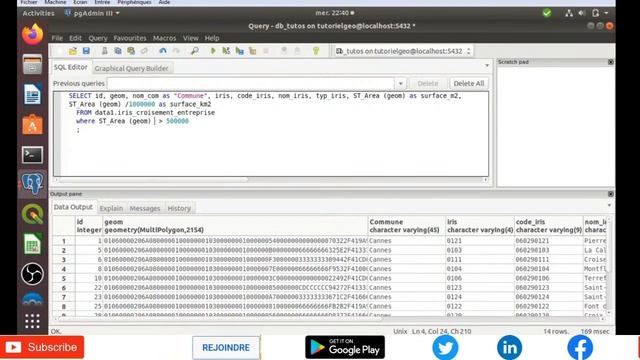Click the SQL editor horizontal scrollbar

click(154, 180)
